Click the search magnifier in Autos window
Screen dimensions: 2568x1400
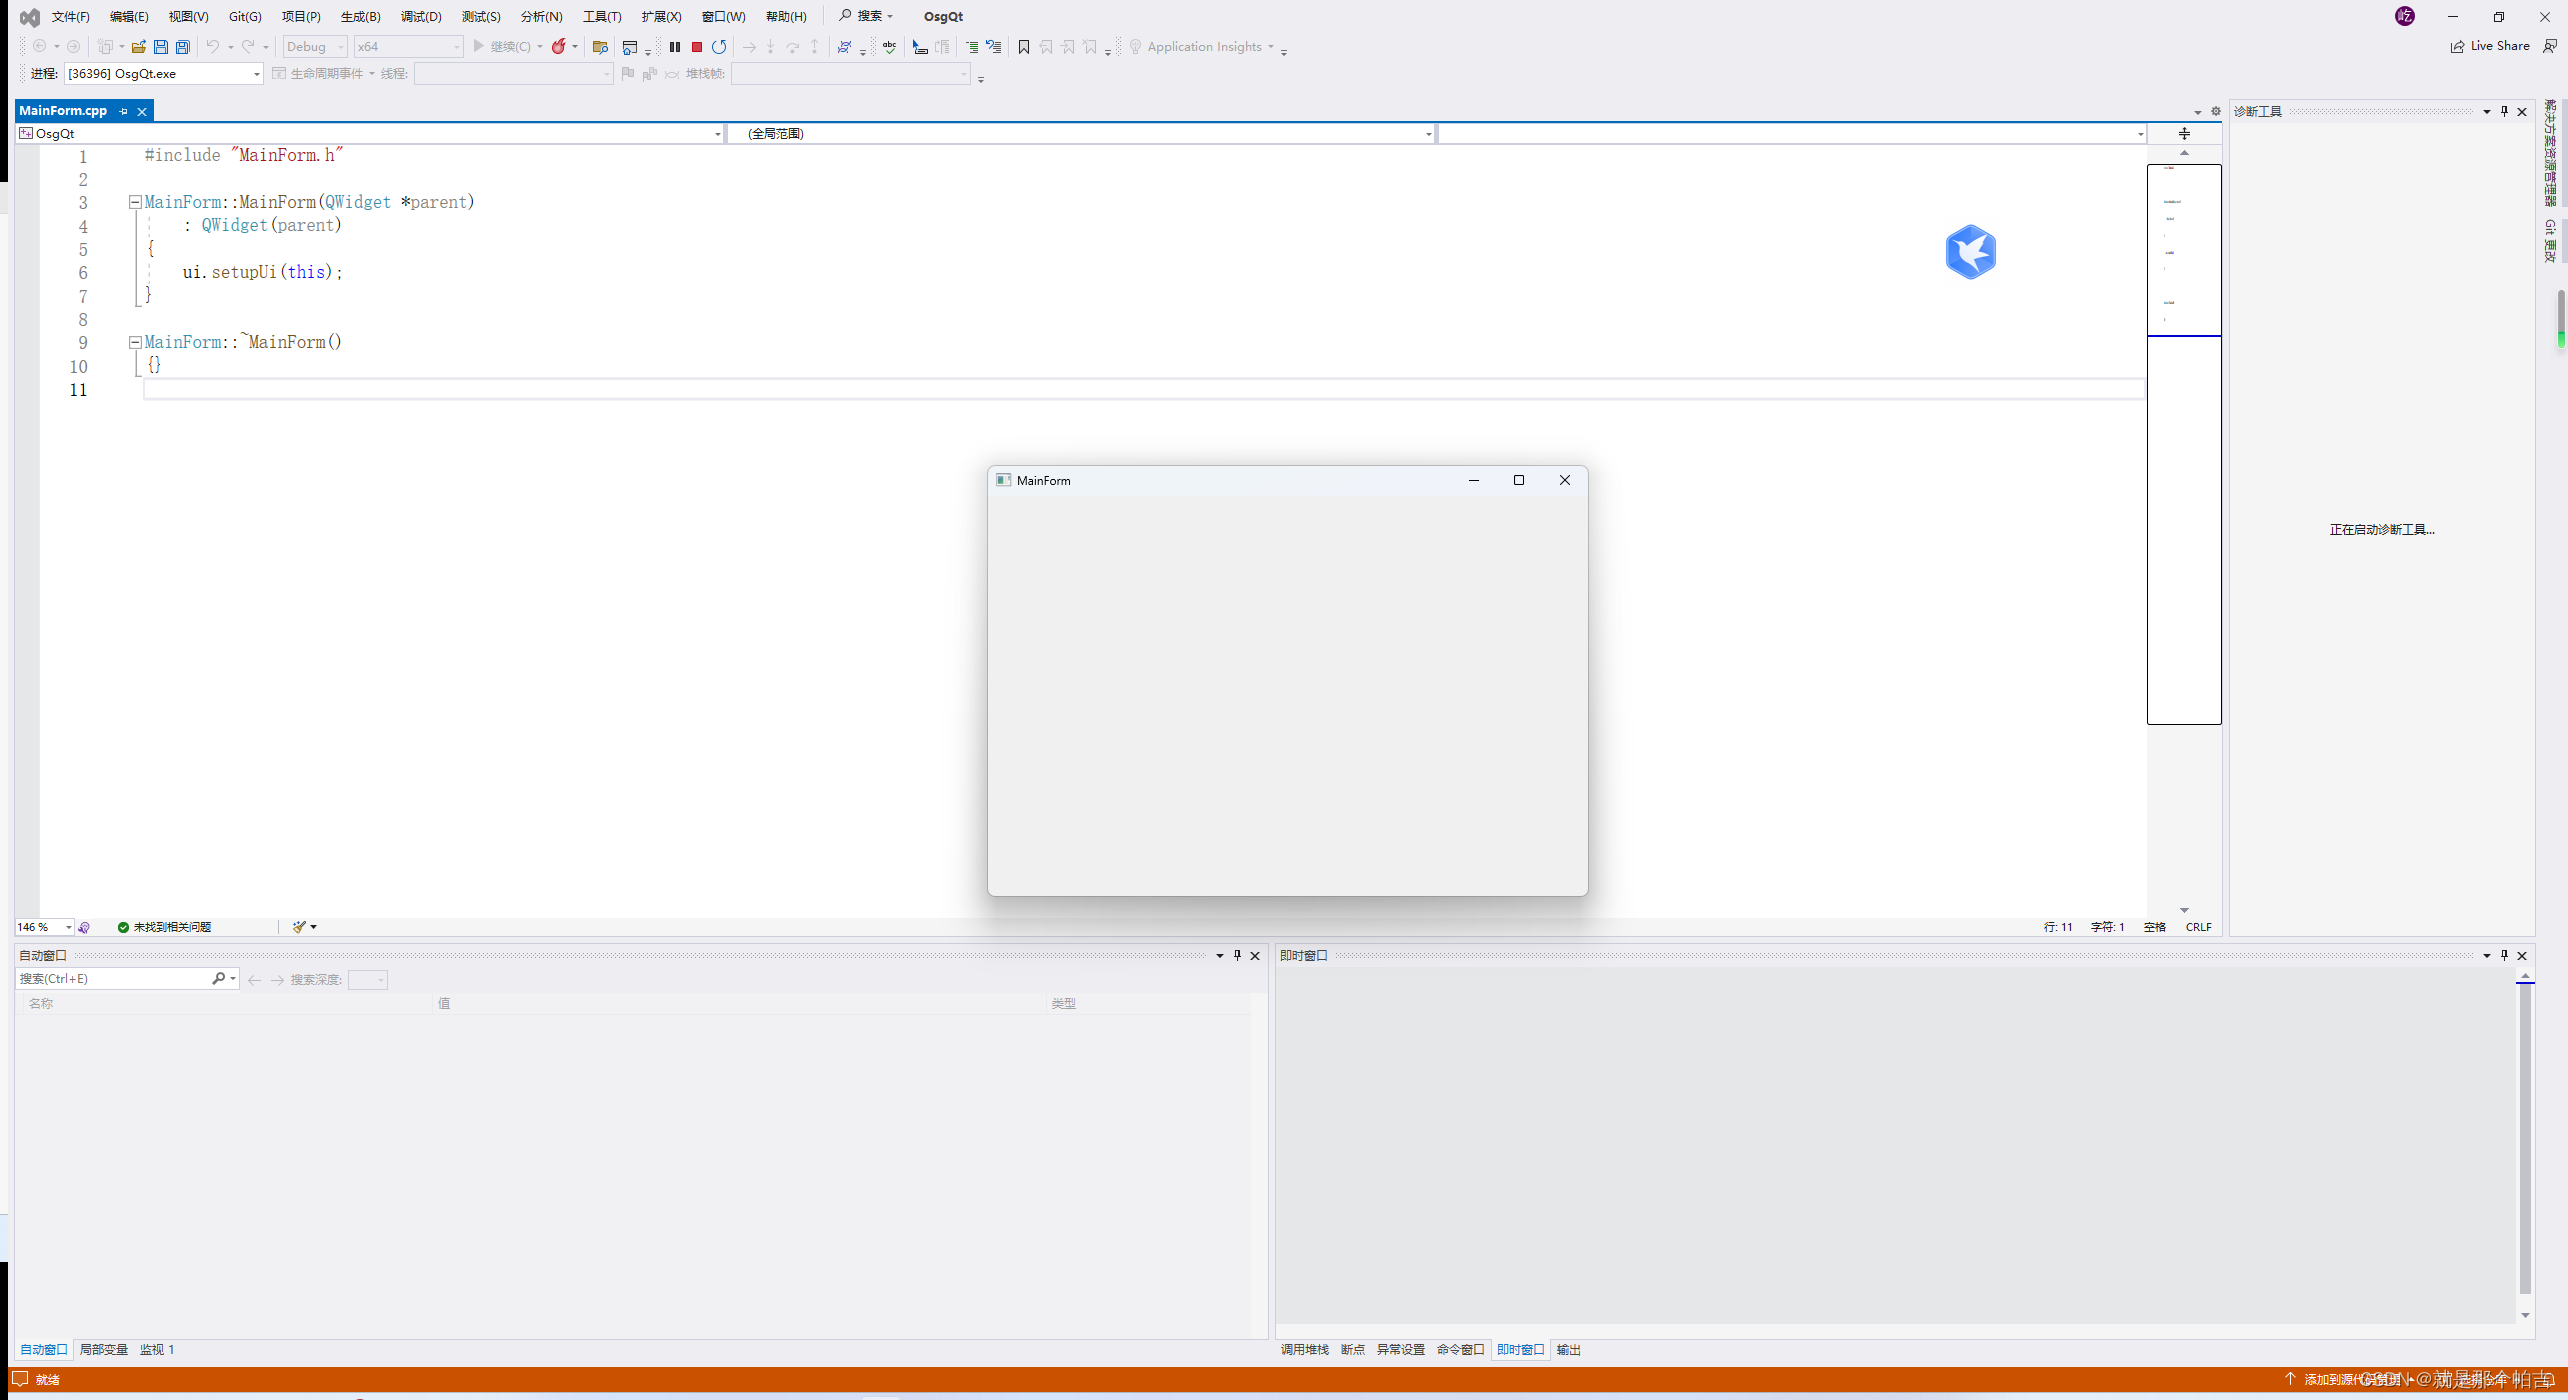(219, 979)
